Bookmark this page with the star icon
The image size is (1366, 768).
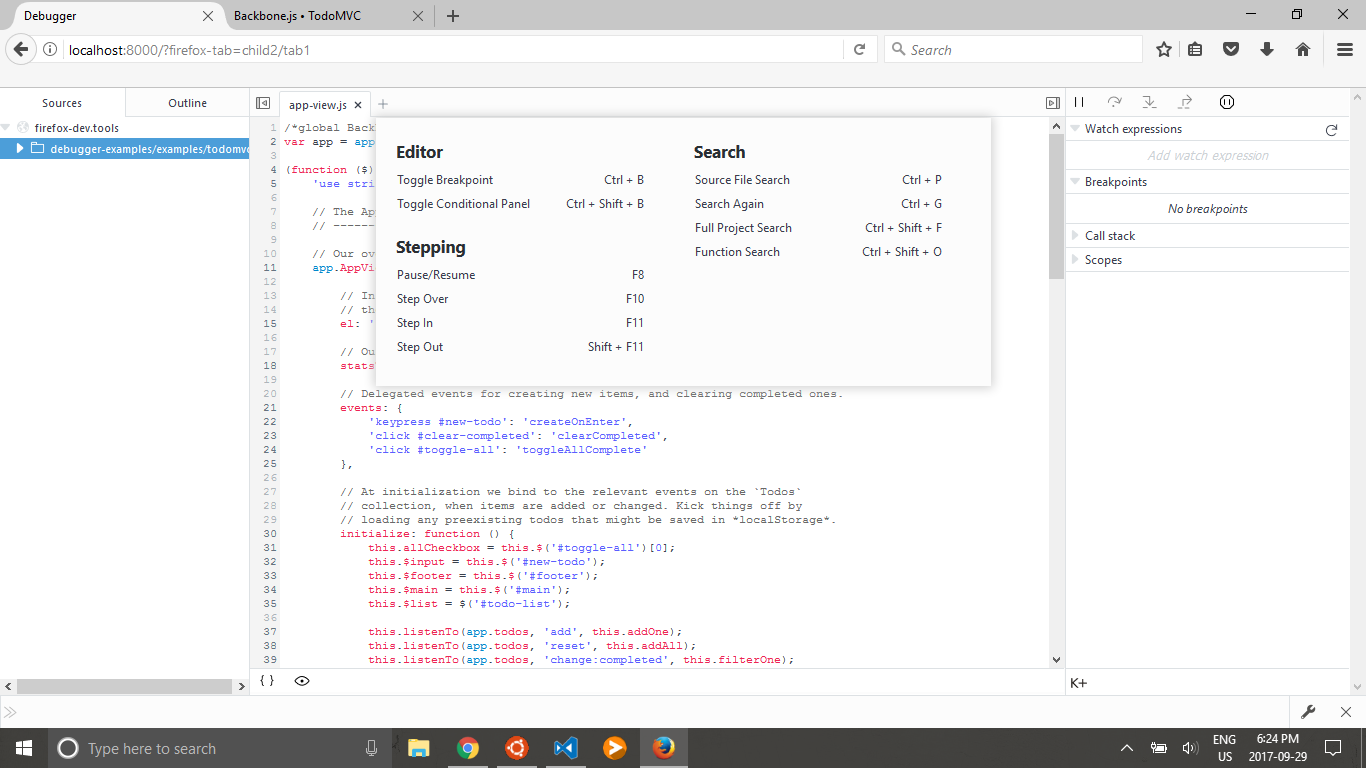1164,49
